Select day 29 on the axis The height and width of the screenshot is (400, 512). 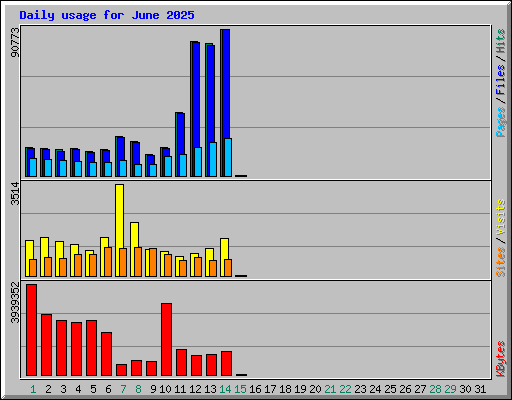[x=450, y=389]
